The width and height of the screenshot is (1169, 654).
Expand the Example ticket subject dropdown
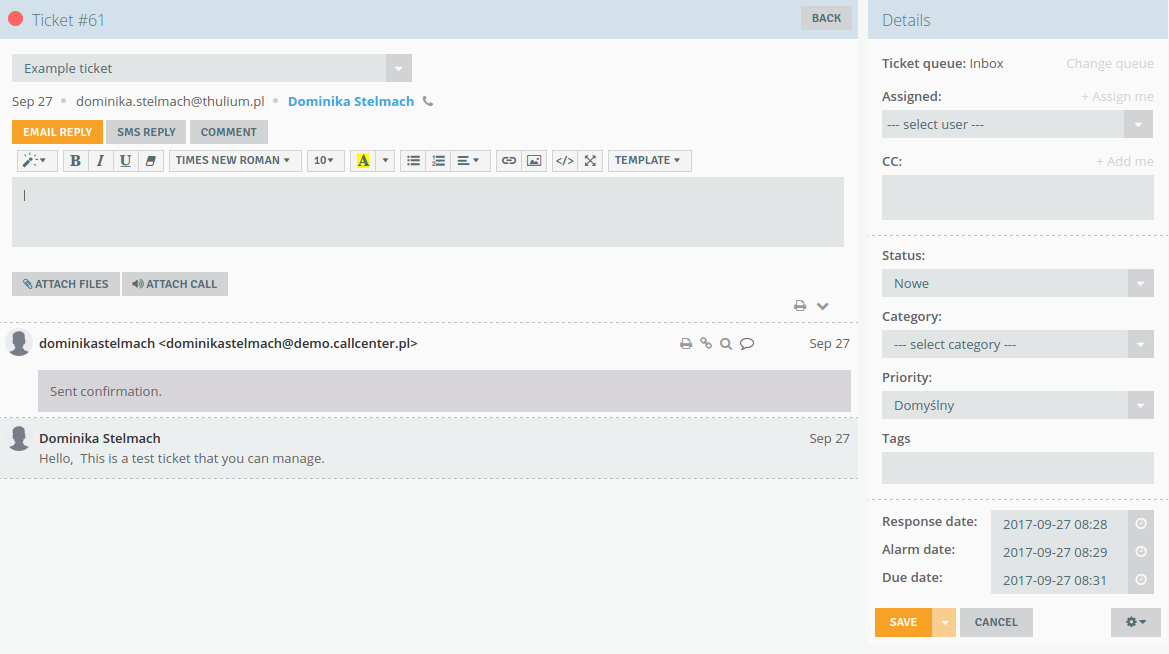399,68
